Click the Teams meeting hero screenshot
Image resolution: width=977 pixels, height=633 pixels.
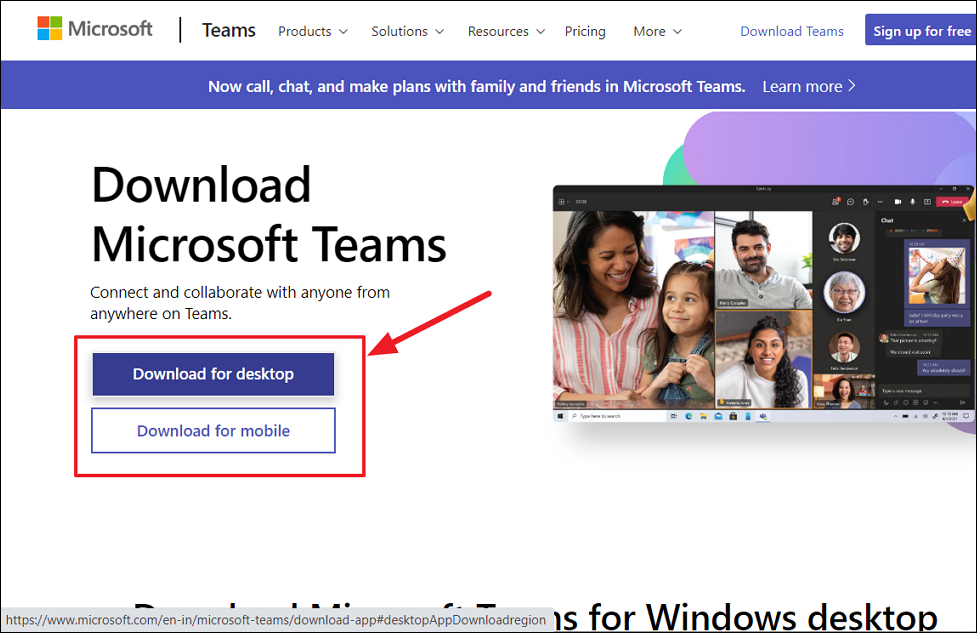pyautogui.click(x=764, y=304)
